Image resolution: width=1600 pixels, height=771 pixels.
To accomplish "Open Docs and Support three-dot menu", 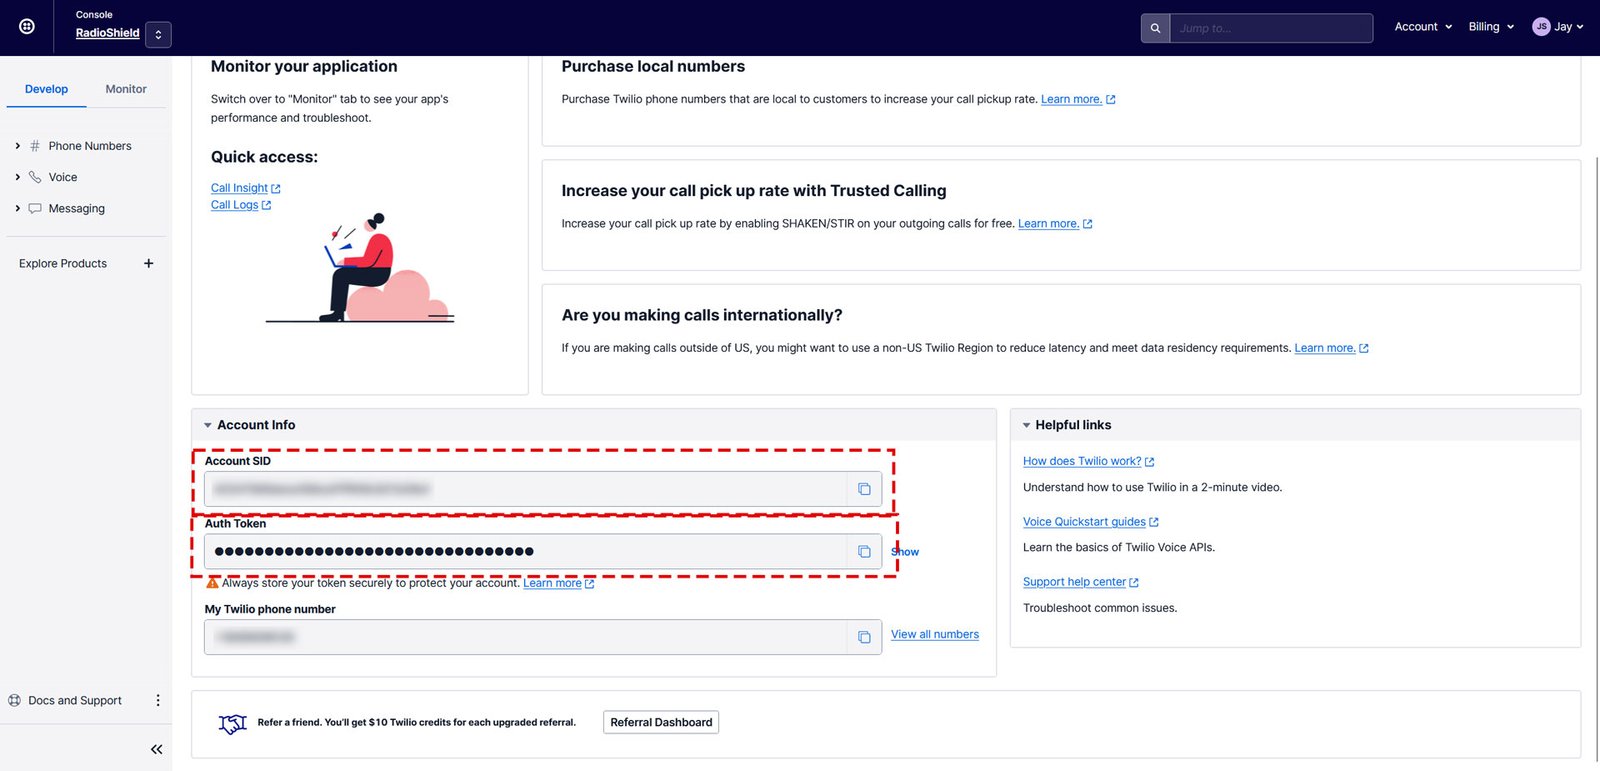I will coord(157,701).
